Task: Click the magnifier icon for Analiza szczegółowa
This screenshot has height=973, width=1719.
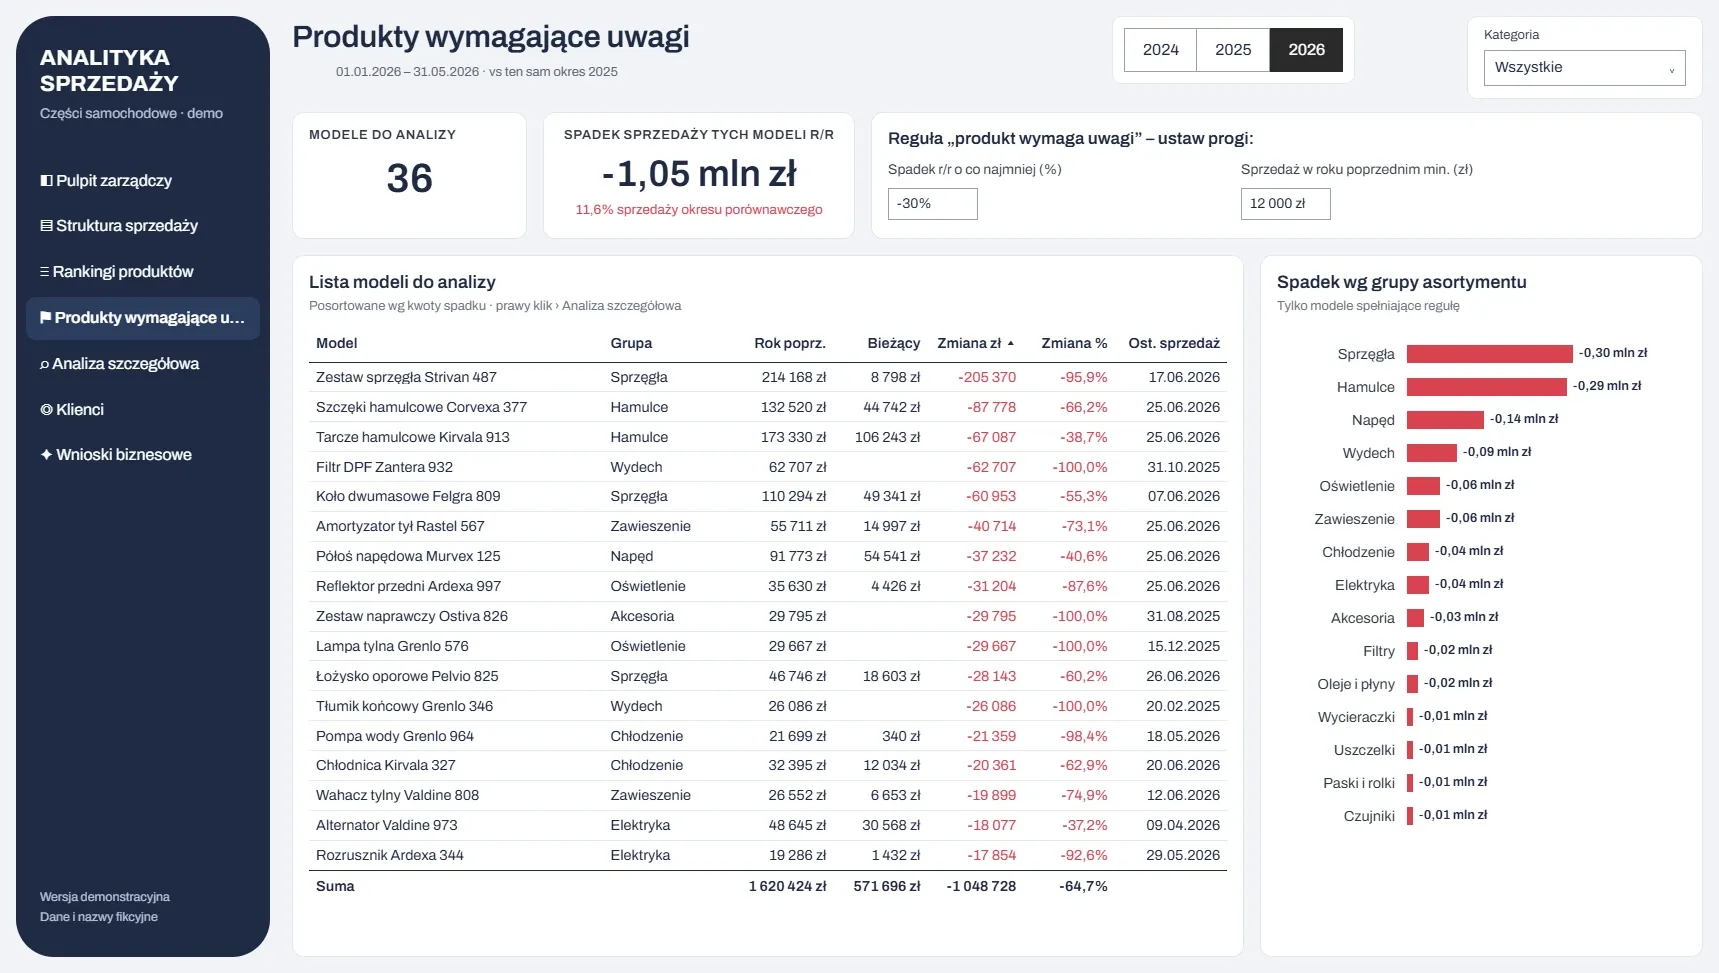Action: (x=45, y=364)
